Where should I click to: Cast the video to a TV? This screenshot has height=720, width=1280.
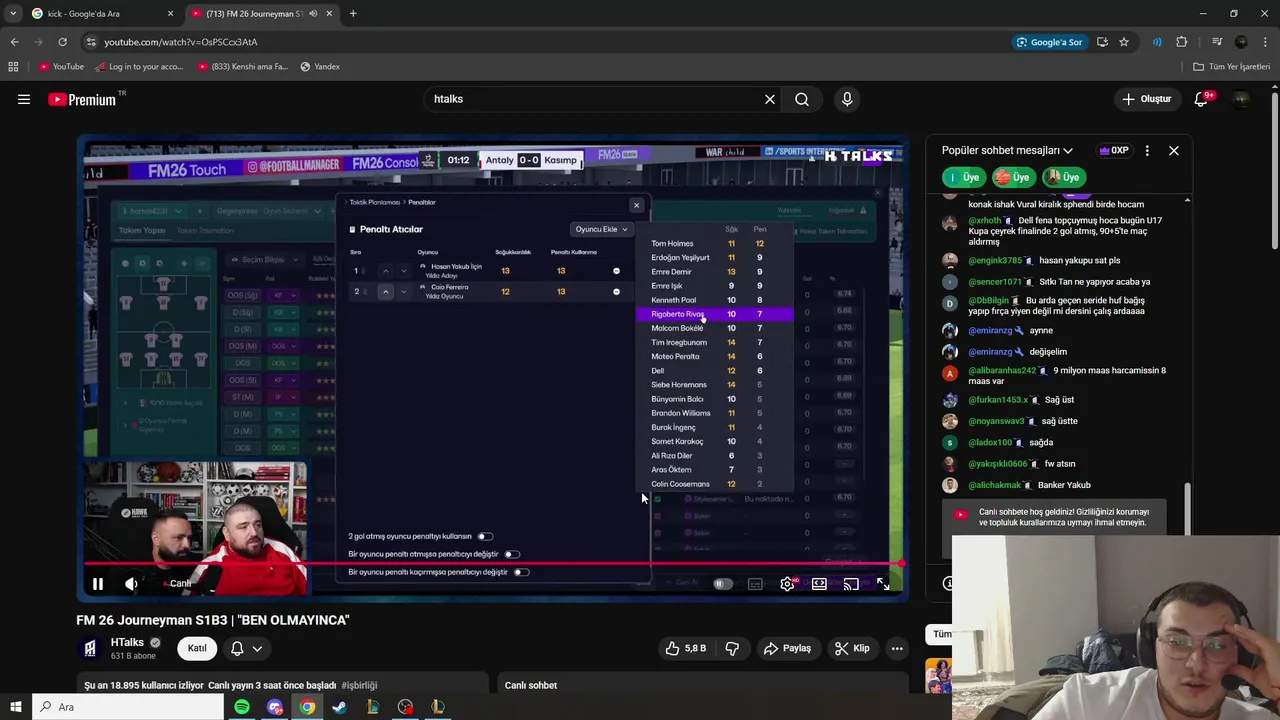click(x=851, y=584)
